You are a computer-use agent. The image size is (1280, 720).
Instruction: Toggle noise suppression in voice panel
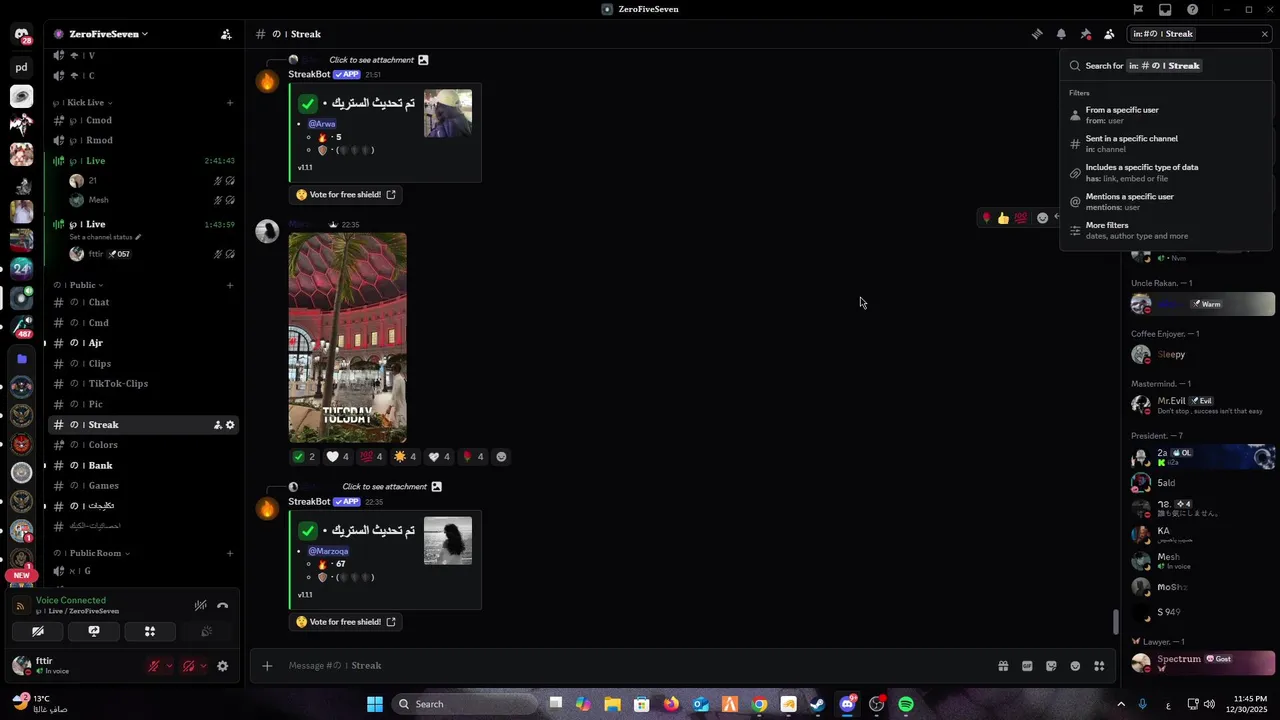pyautogui.click(x=200, y=605)
